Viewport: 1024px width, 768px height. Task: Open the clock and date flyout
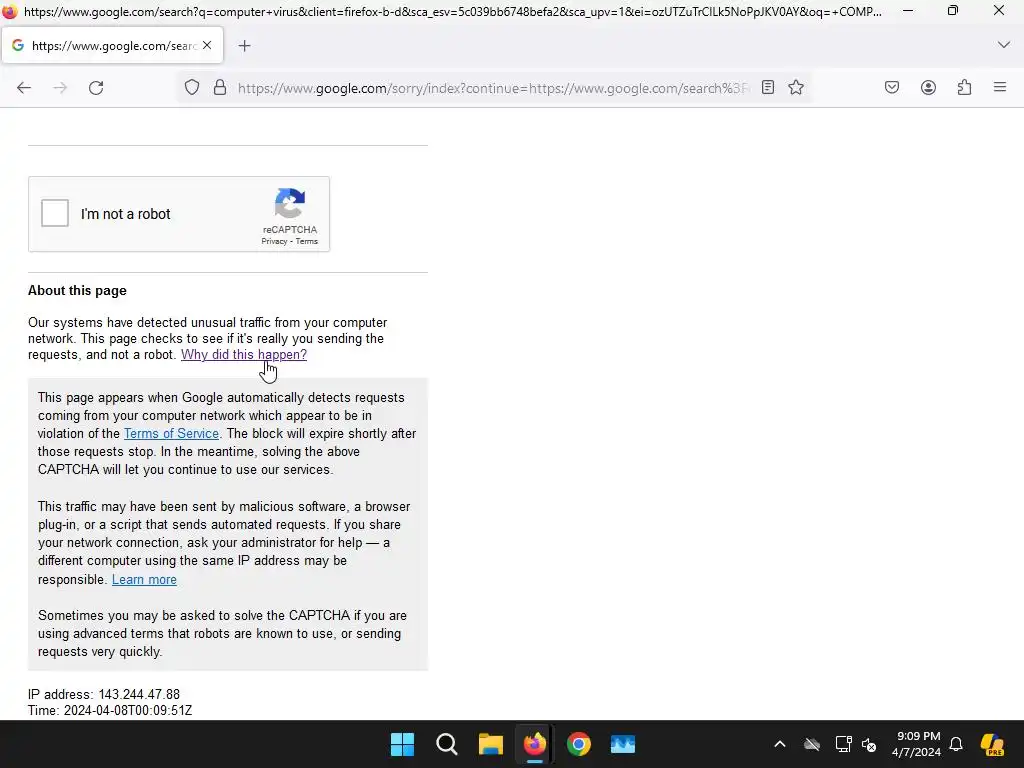pos(916,744)
